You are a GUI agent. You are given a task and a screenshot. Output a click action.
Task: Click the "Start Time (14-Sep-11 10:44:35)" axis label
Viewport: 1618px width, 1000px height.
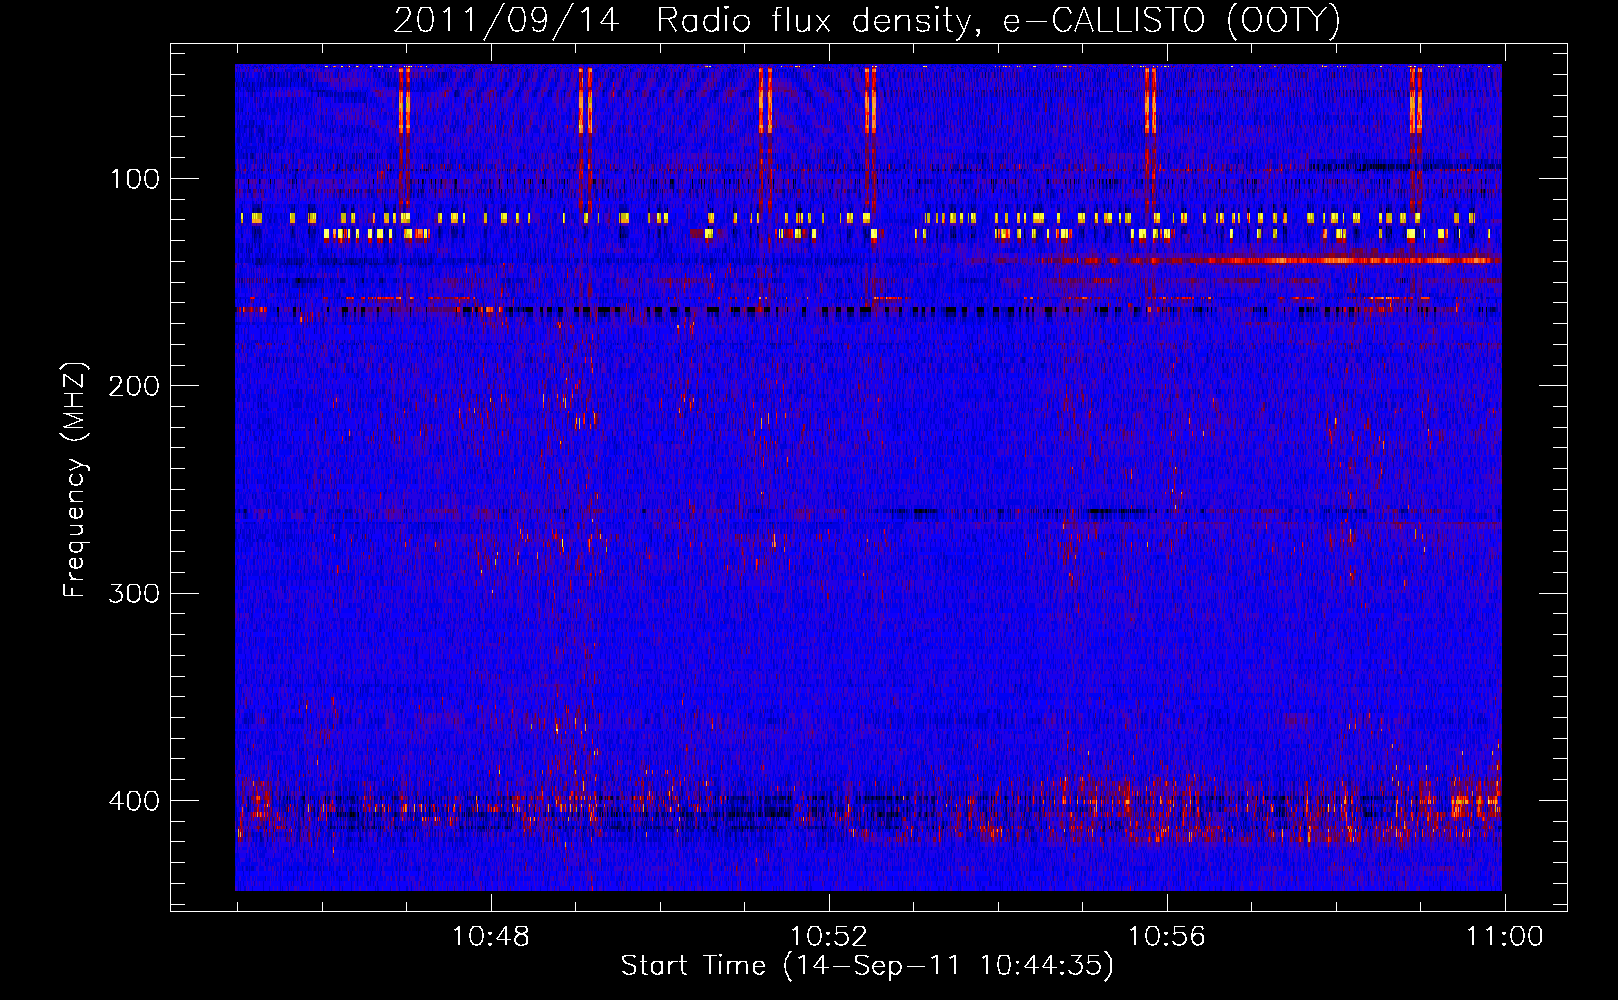point(867,966)
